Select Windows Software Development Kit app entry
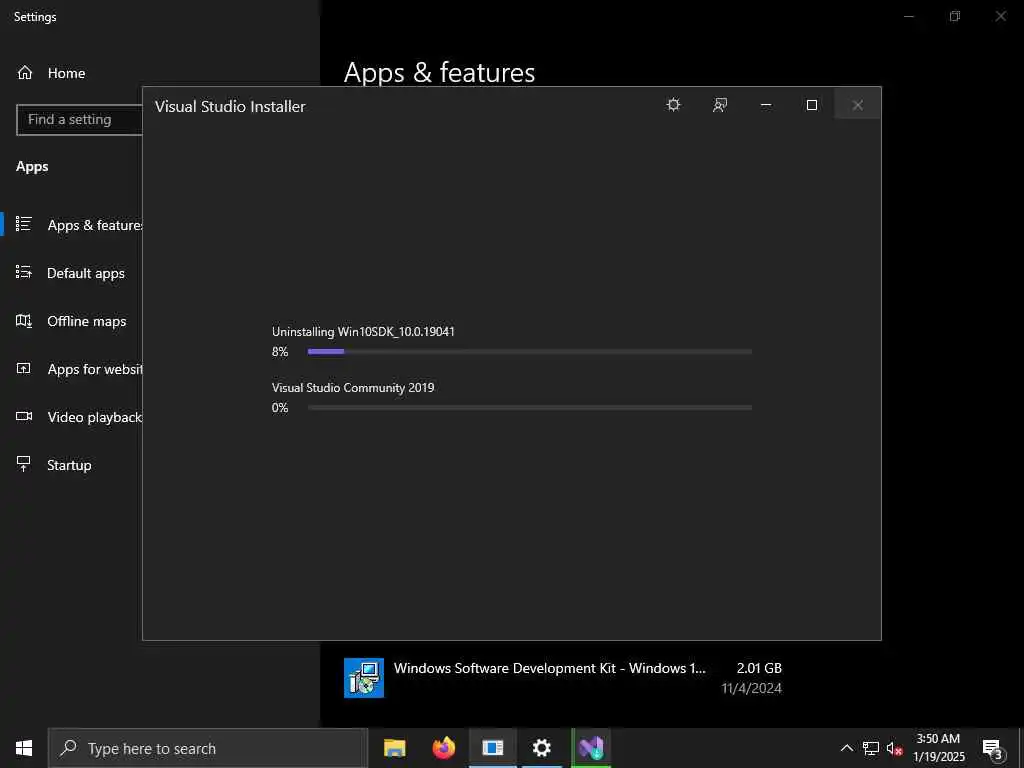The width and height of the screenshot is (1024, 768). [x=563, y=678]
